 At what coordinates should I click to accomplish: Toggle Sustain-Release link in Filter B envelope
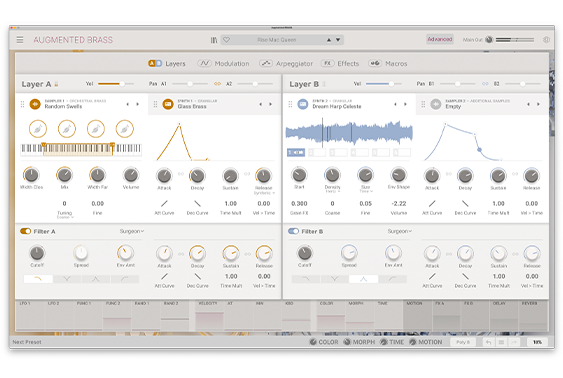coord(515,254)
